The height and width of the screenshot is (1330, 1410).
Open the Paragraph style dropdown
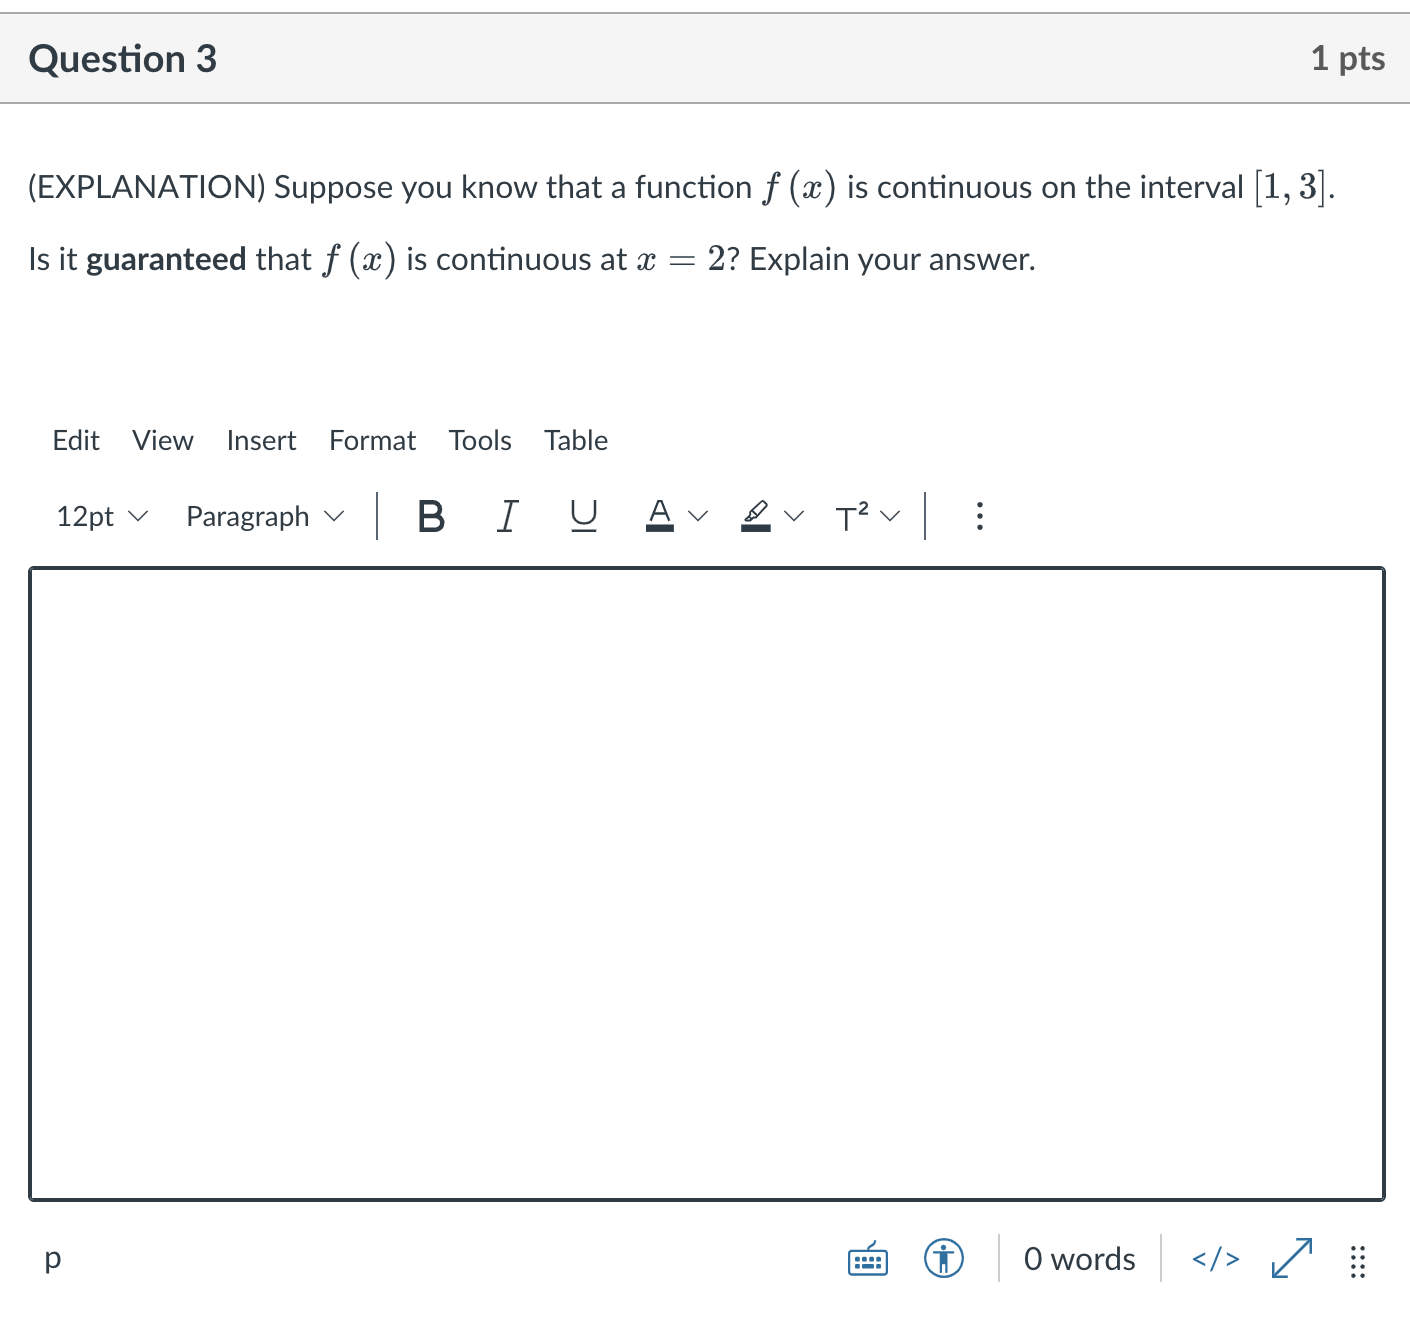[264, 516]
